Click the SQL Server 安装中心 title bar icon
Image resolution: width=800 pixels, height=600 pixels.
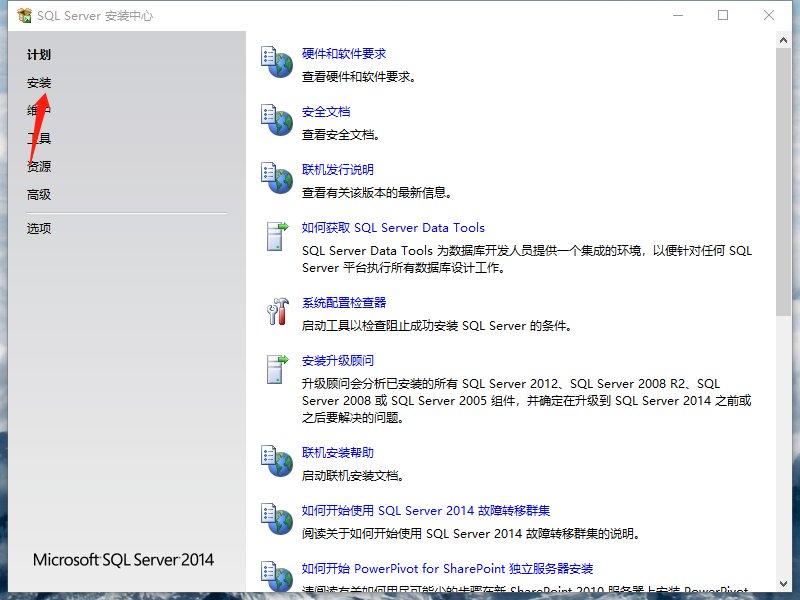coord(24,15)
